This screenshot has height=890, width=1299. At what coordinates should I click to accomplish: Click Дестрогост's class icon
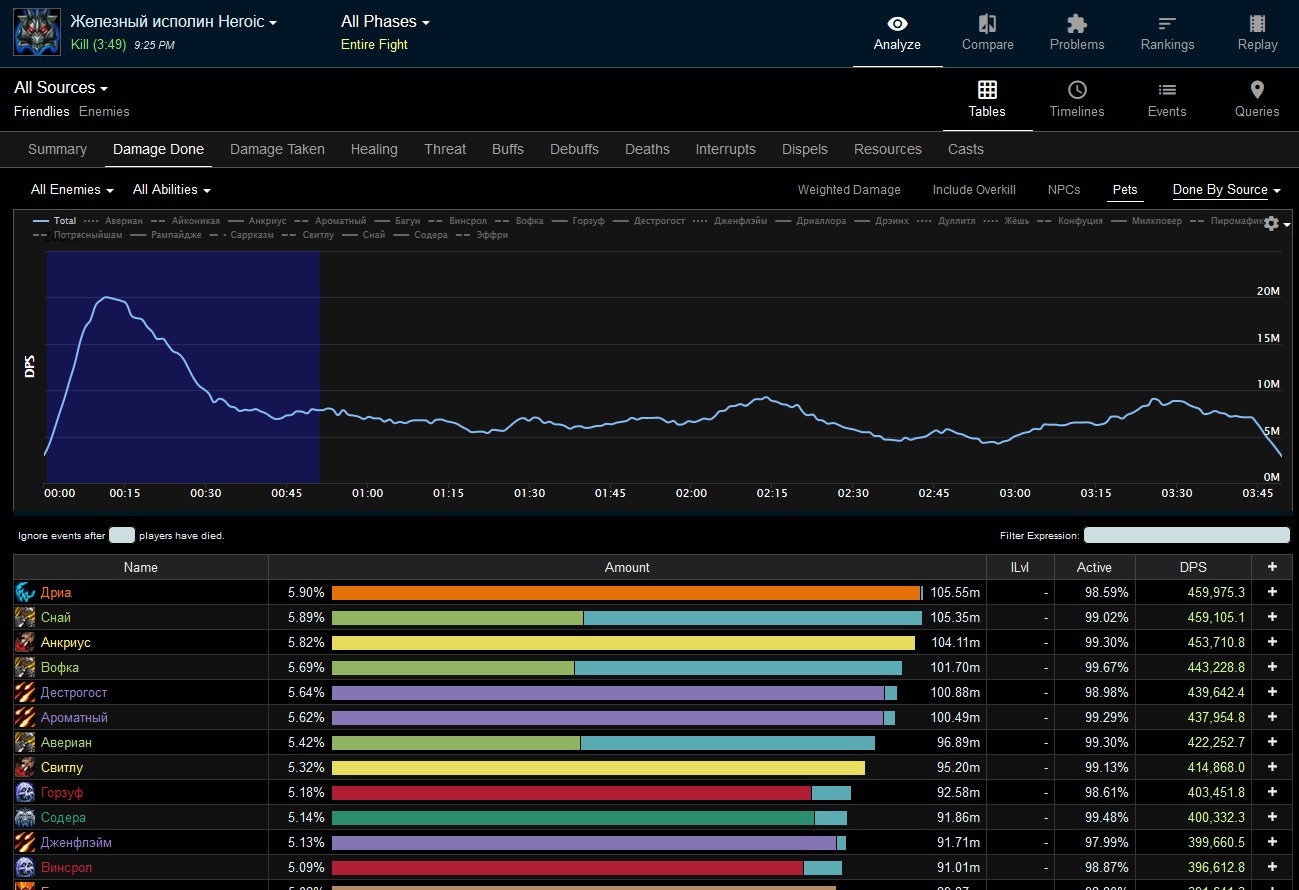25,692
